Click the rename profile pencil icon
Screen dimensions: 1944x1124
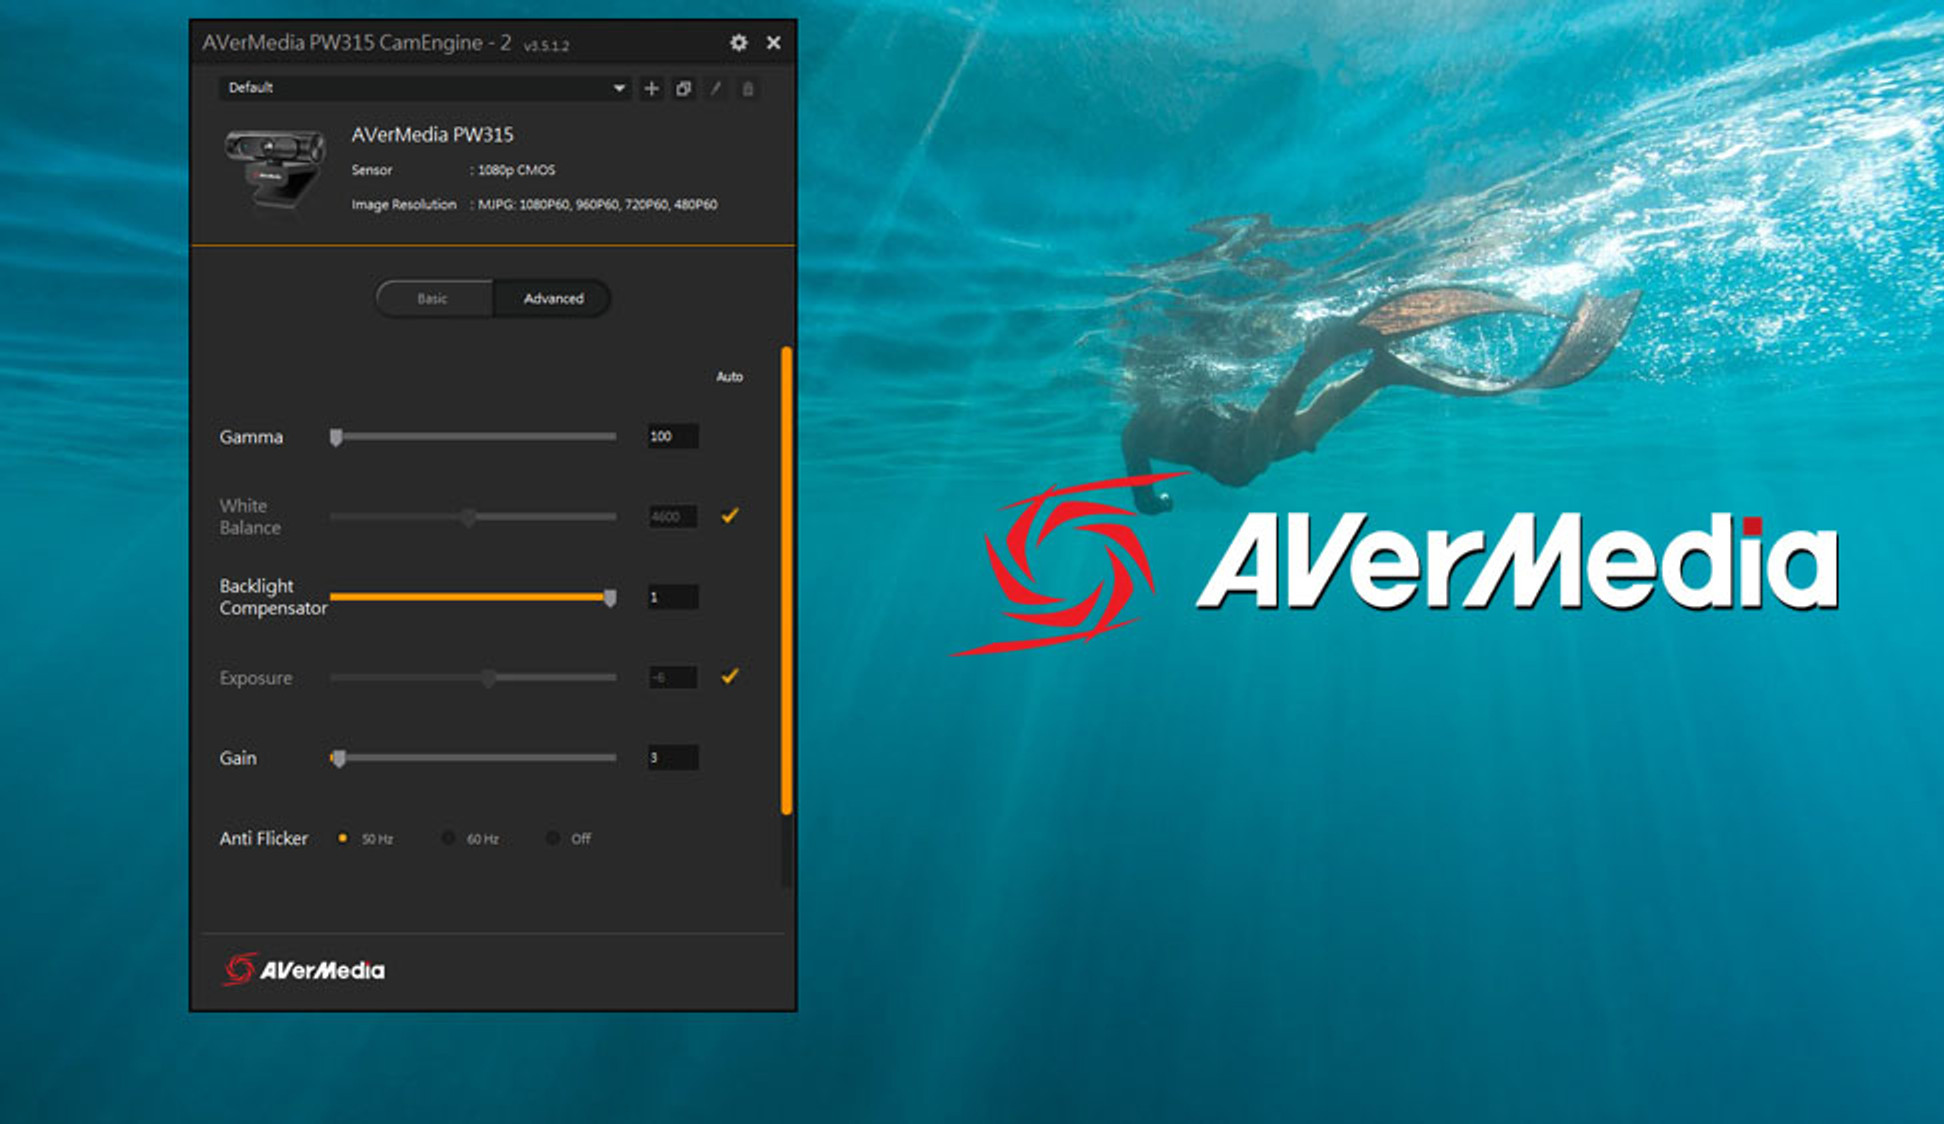pos(716,88)
